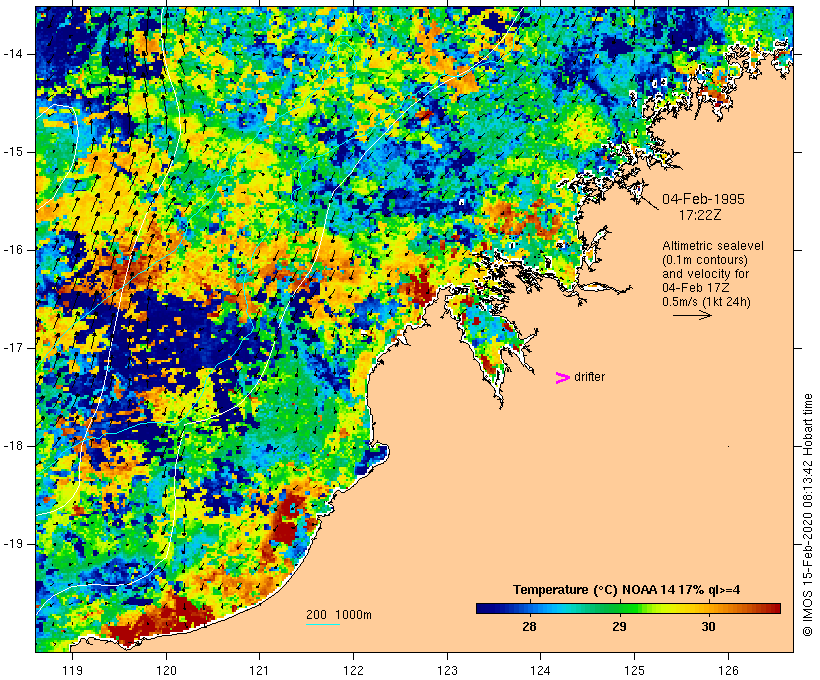Image resolution: width=820 pixels, height=680 pixels.
Task: Click the '(0.1m contours)' annotation line
Action: [705, 260]
